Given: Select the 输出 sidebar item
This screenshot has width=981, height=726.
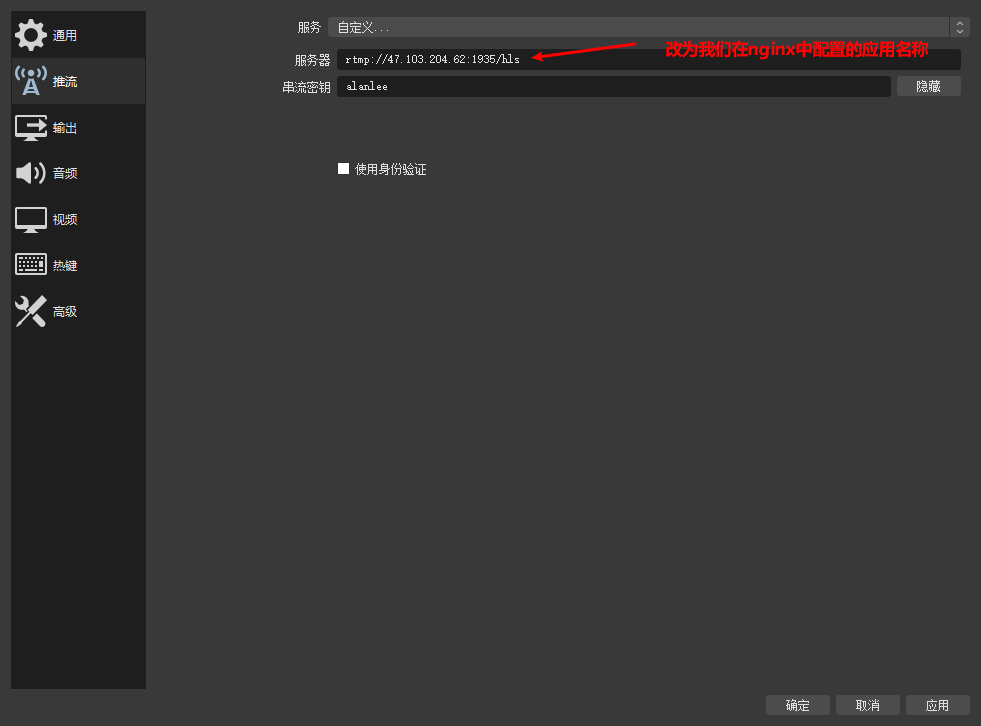Looking at the screenshot, I should pos(78,128).
